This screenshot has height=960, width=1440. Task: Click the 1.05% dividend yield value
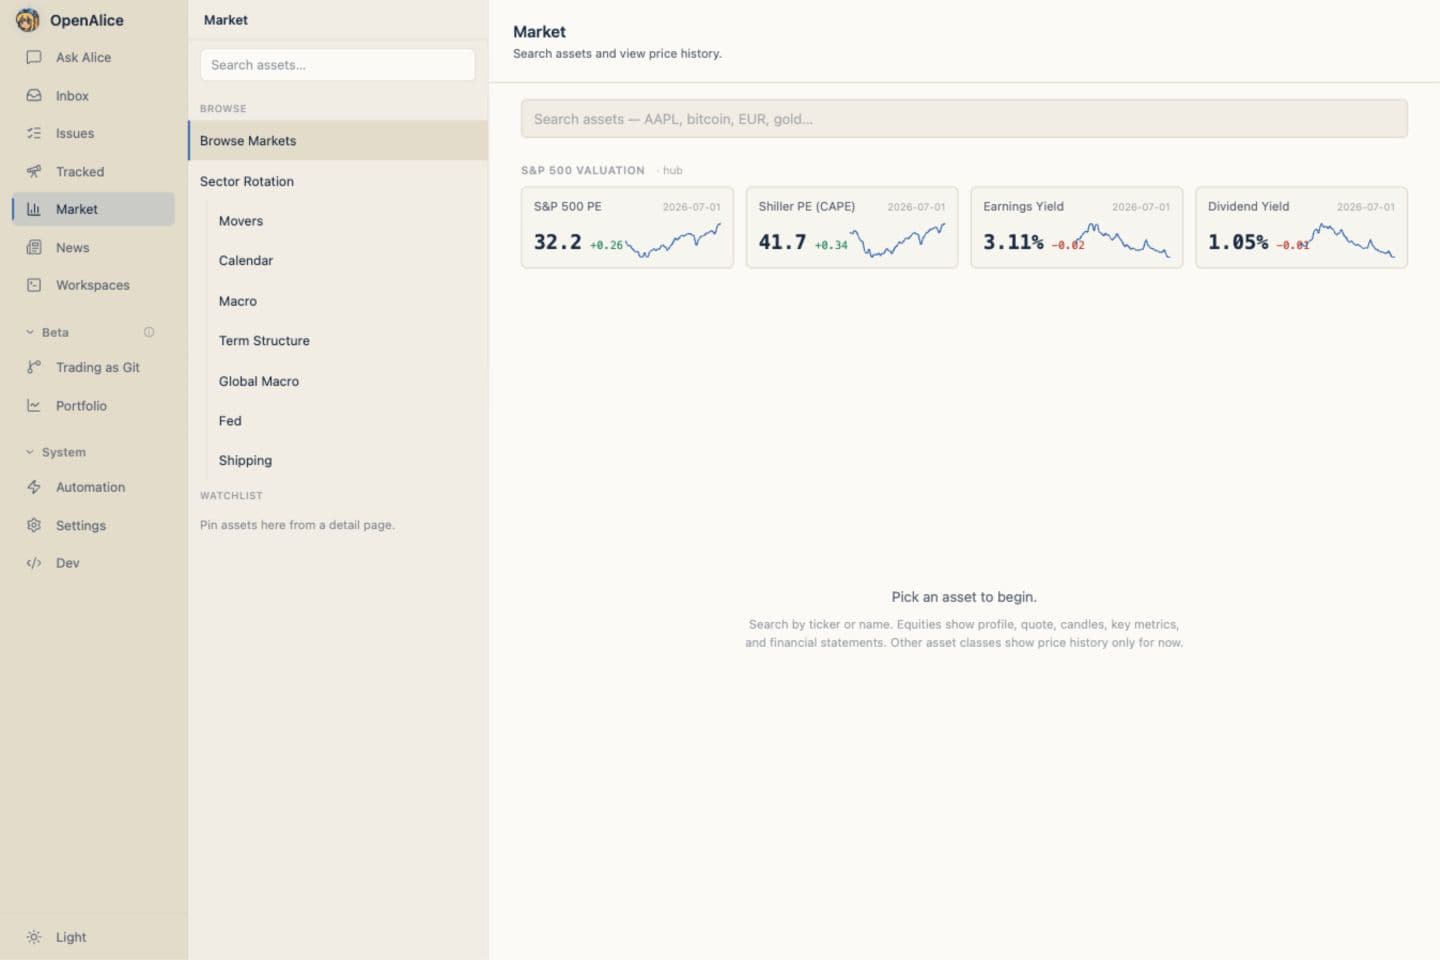[1238, 242]
